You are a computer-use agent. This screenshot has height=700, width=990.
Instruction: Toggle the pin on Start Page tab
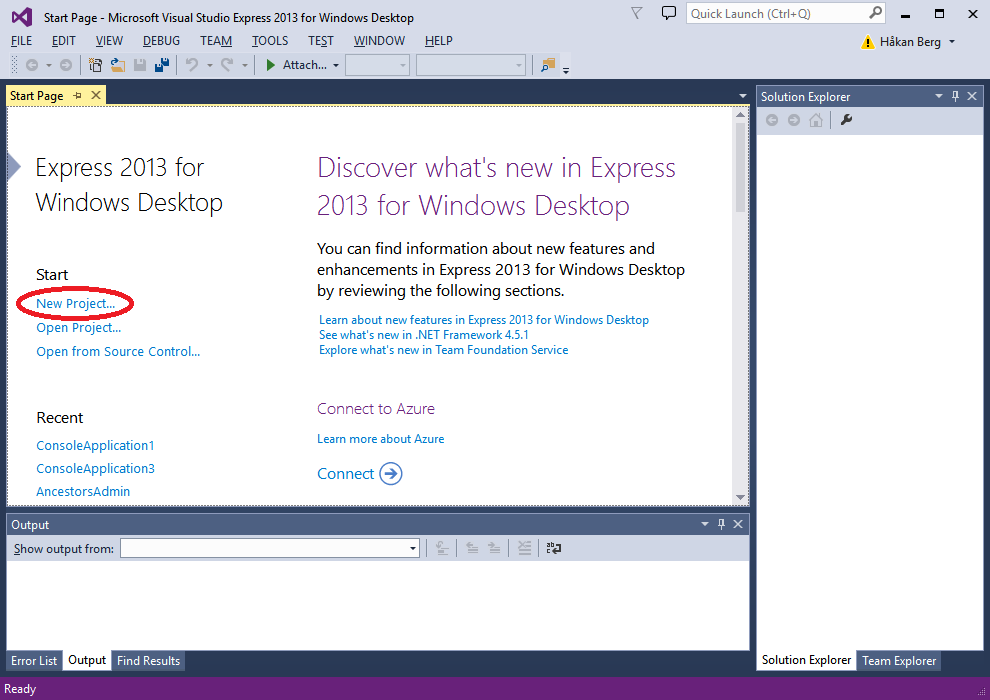(78, 96)
